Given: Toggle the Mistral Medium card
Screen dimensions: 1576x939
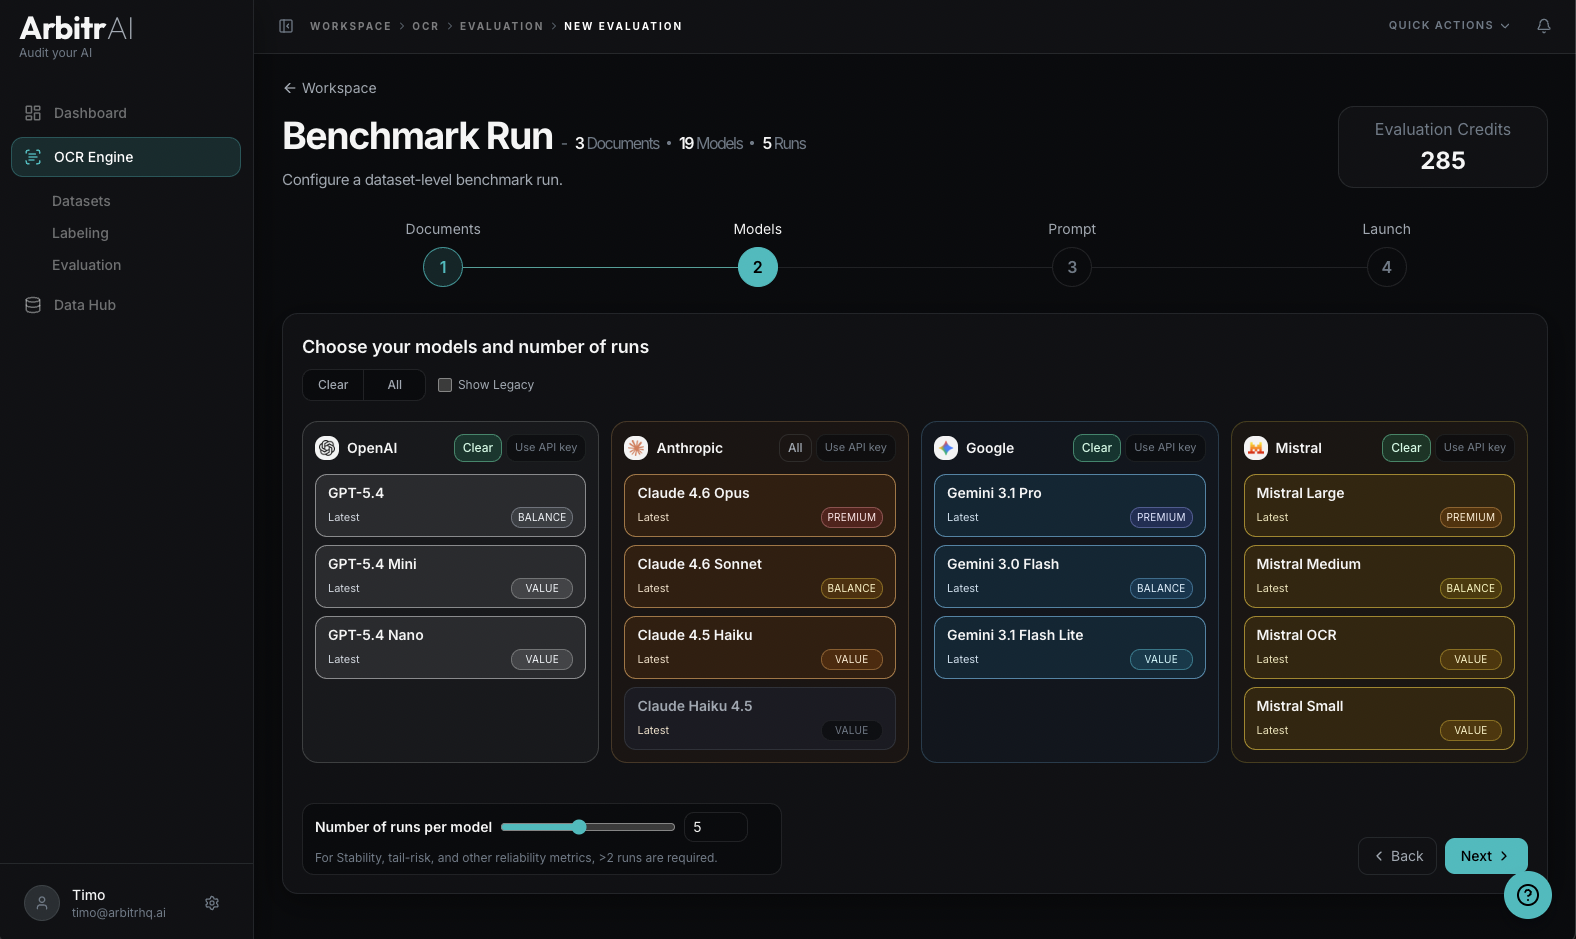Looking at the screenshot, I should (1379, 576).
